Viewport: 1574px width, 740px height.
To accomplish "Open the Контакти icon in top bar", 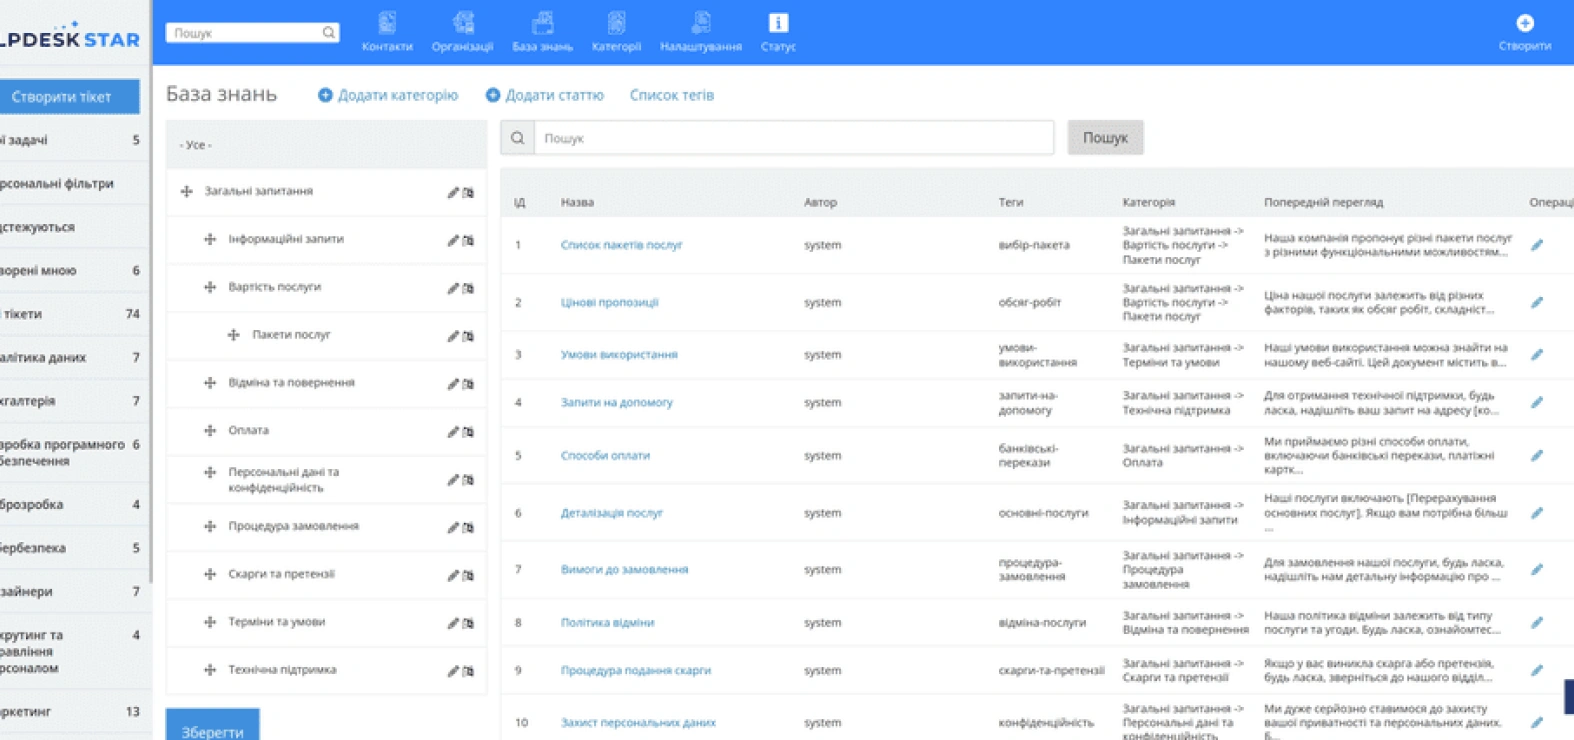I will (387, 22).
